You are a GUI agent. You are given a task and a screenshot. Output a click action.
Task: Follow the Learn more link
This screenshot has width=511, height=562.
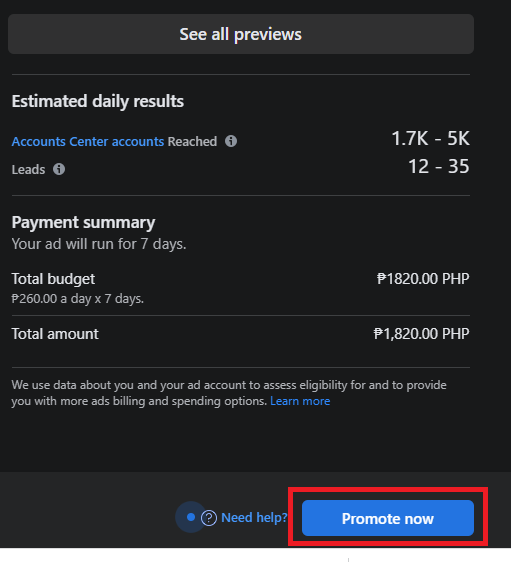(300, 401)
